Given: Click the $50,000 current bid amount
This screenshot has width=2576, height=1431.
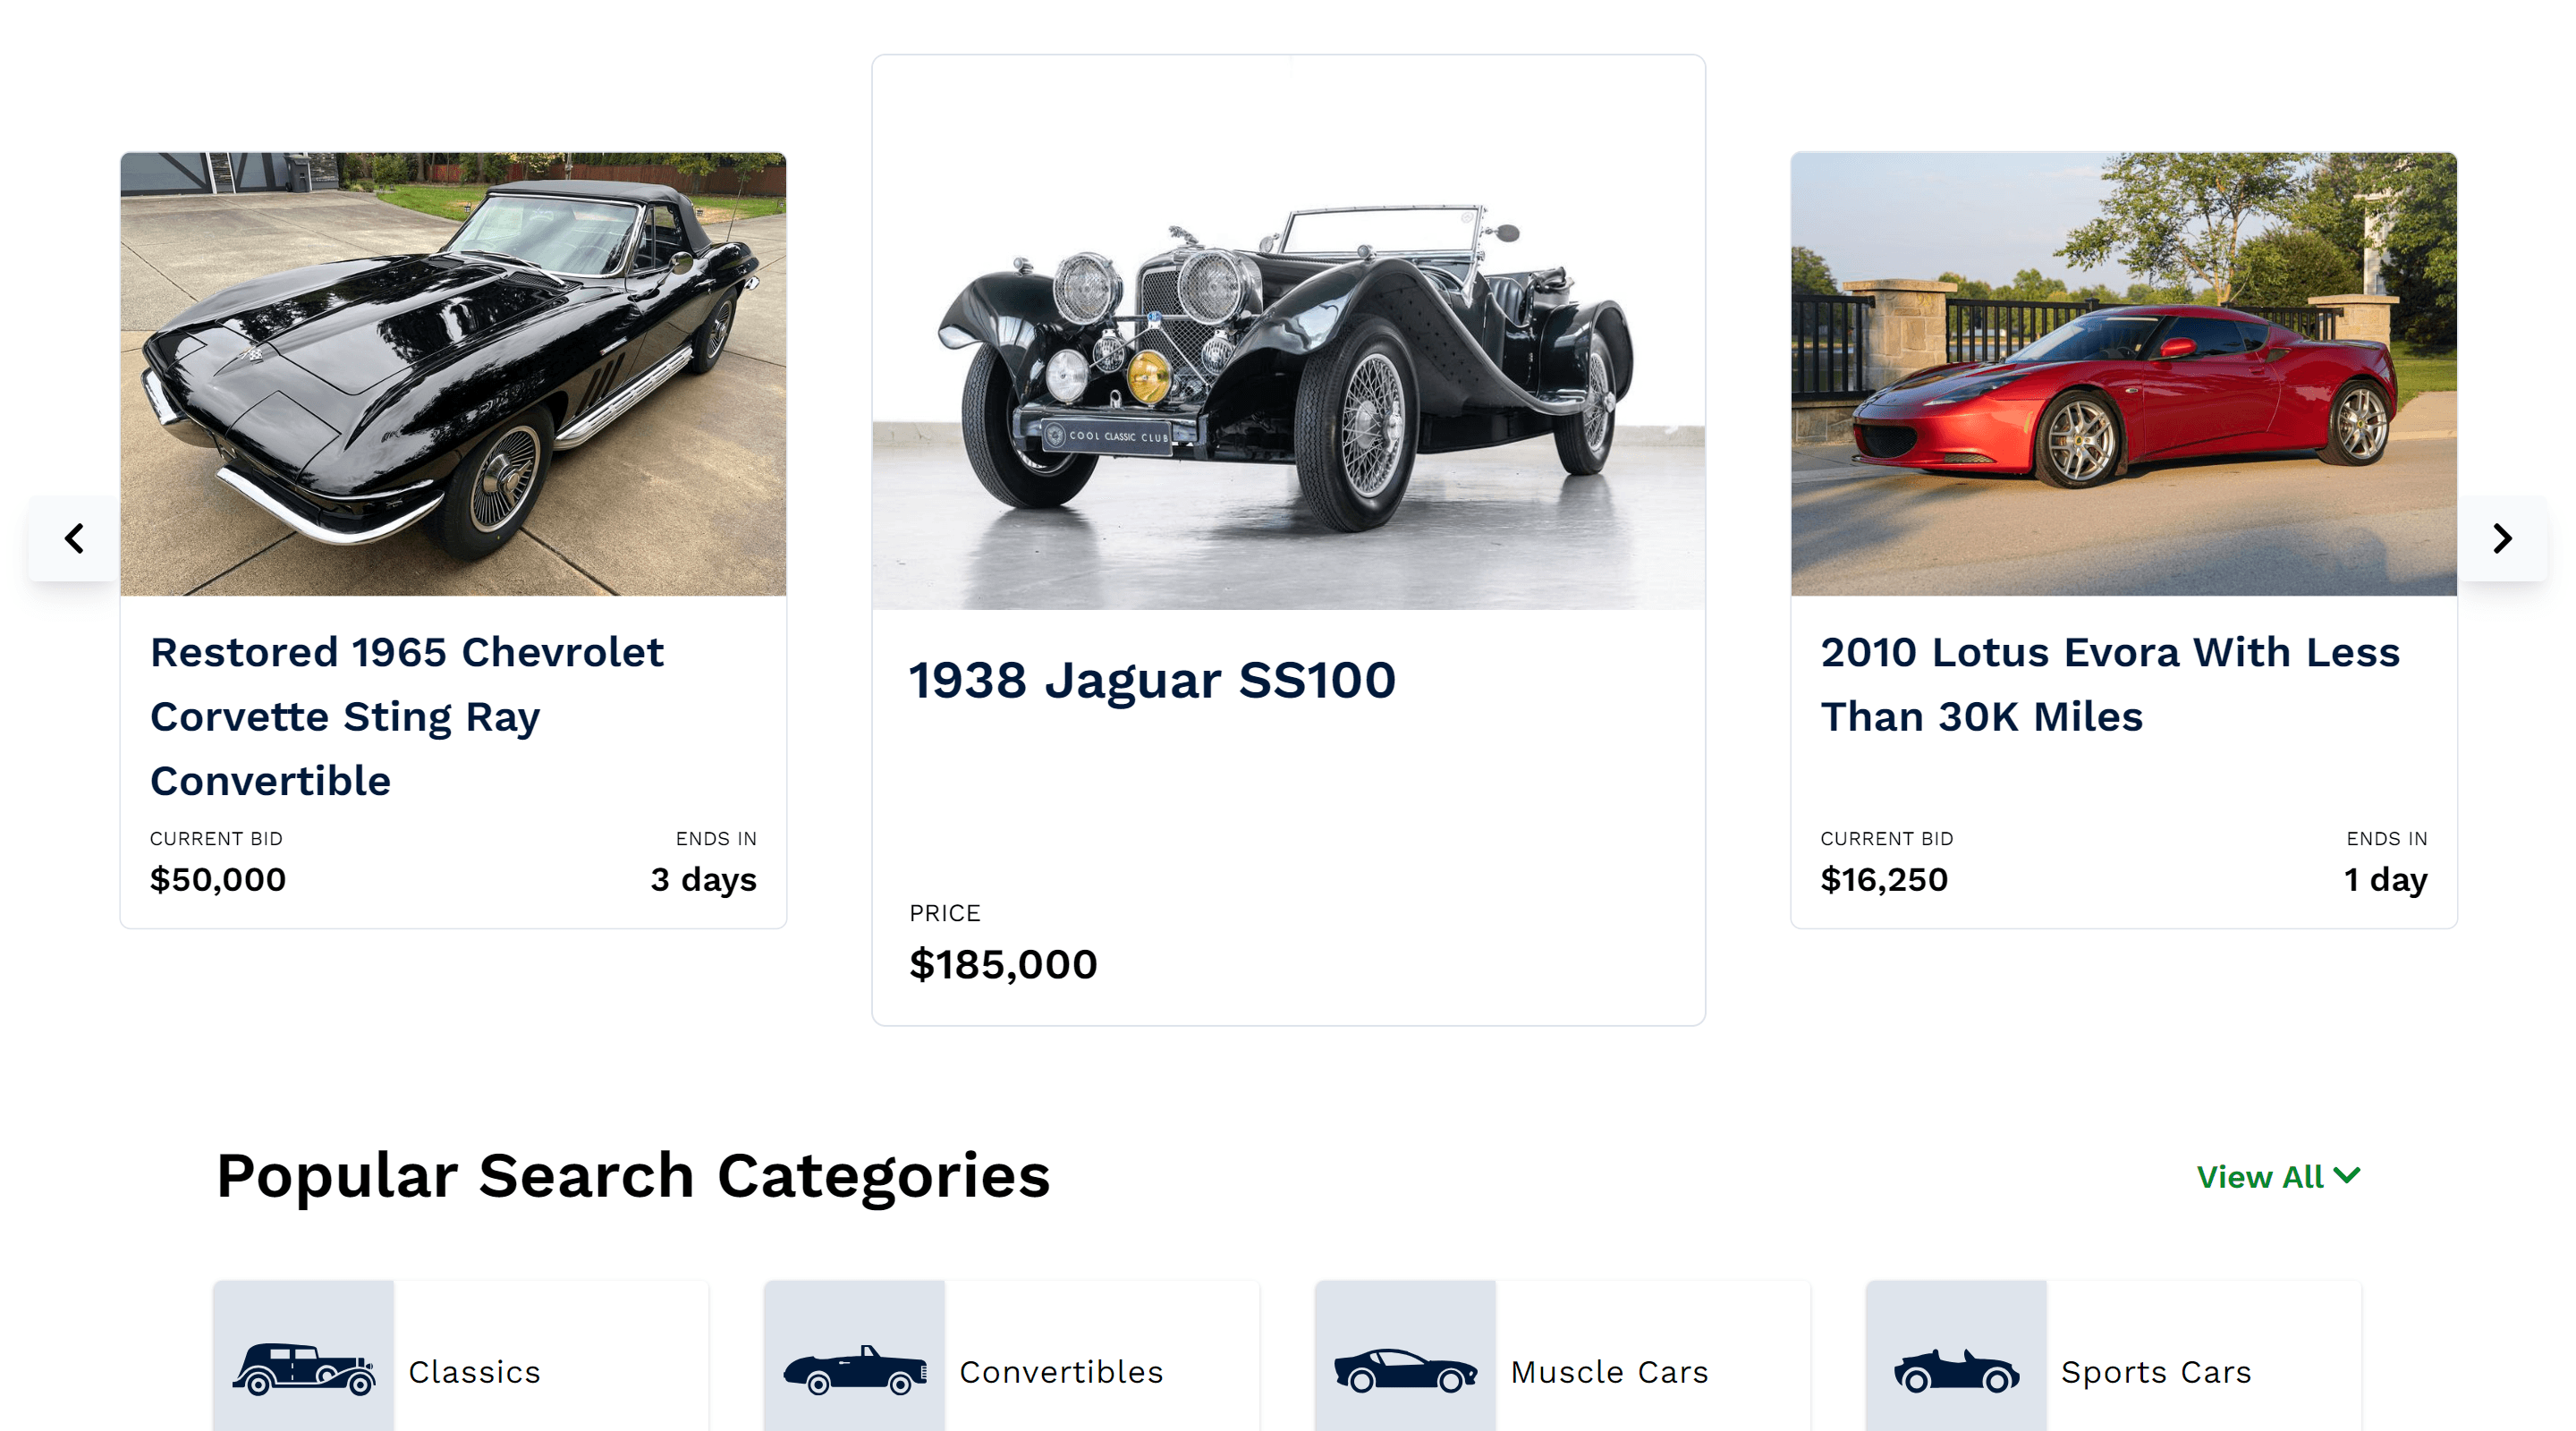Looking at the screenshot, I should coord(217,880).
